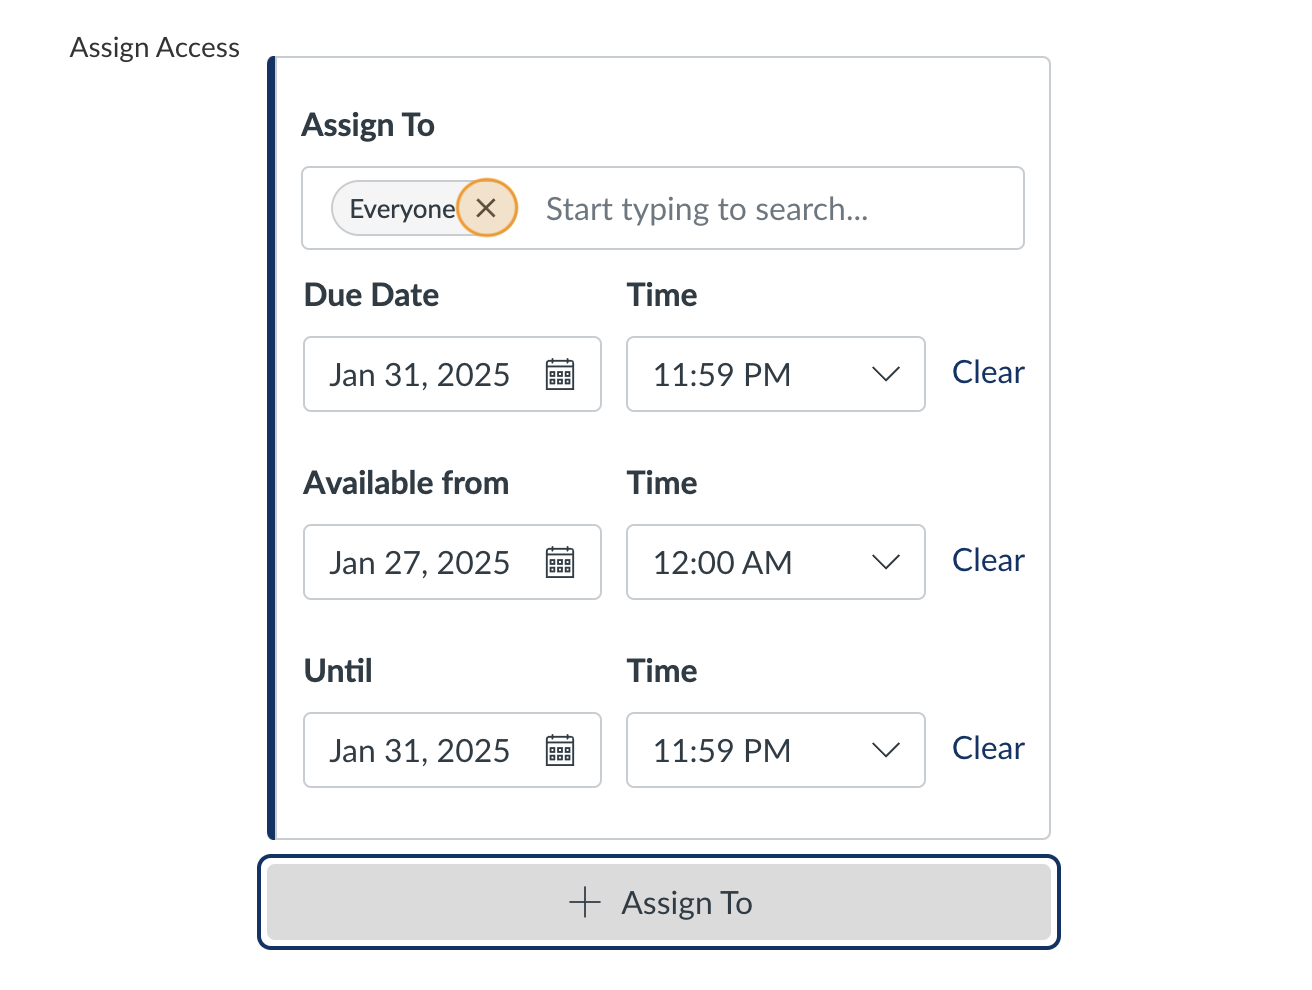The width and height of the screenshot is (1312, 990).
Task: Click the Available from field showing Jan 27, 2025
Action: pyautogui.click(x=420, y=562)
